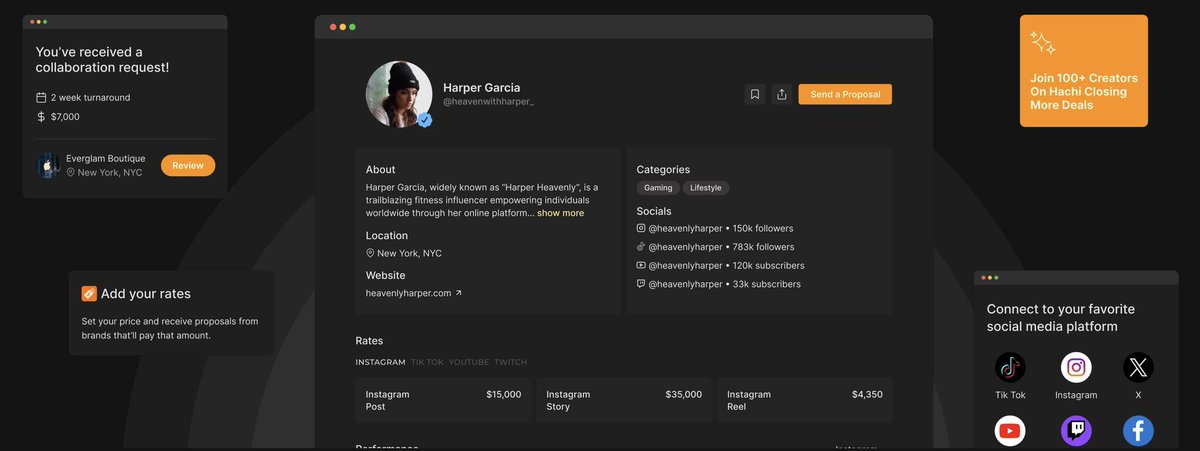Expand the About text with show more
This screenshot has width=1200, height=451.
pyautogui.click(x=560, y=213)
